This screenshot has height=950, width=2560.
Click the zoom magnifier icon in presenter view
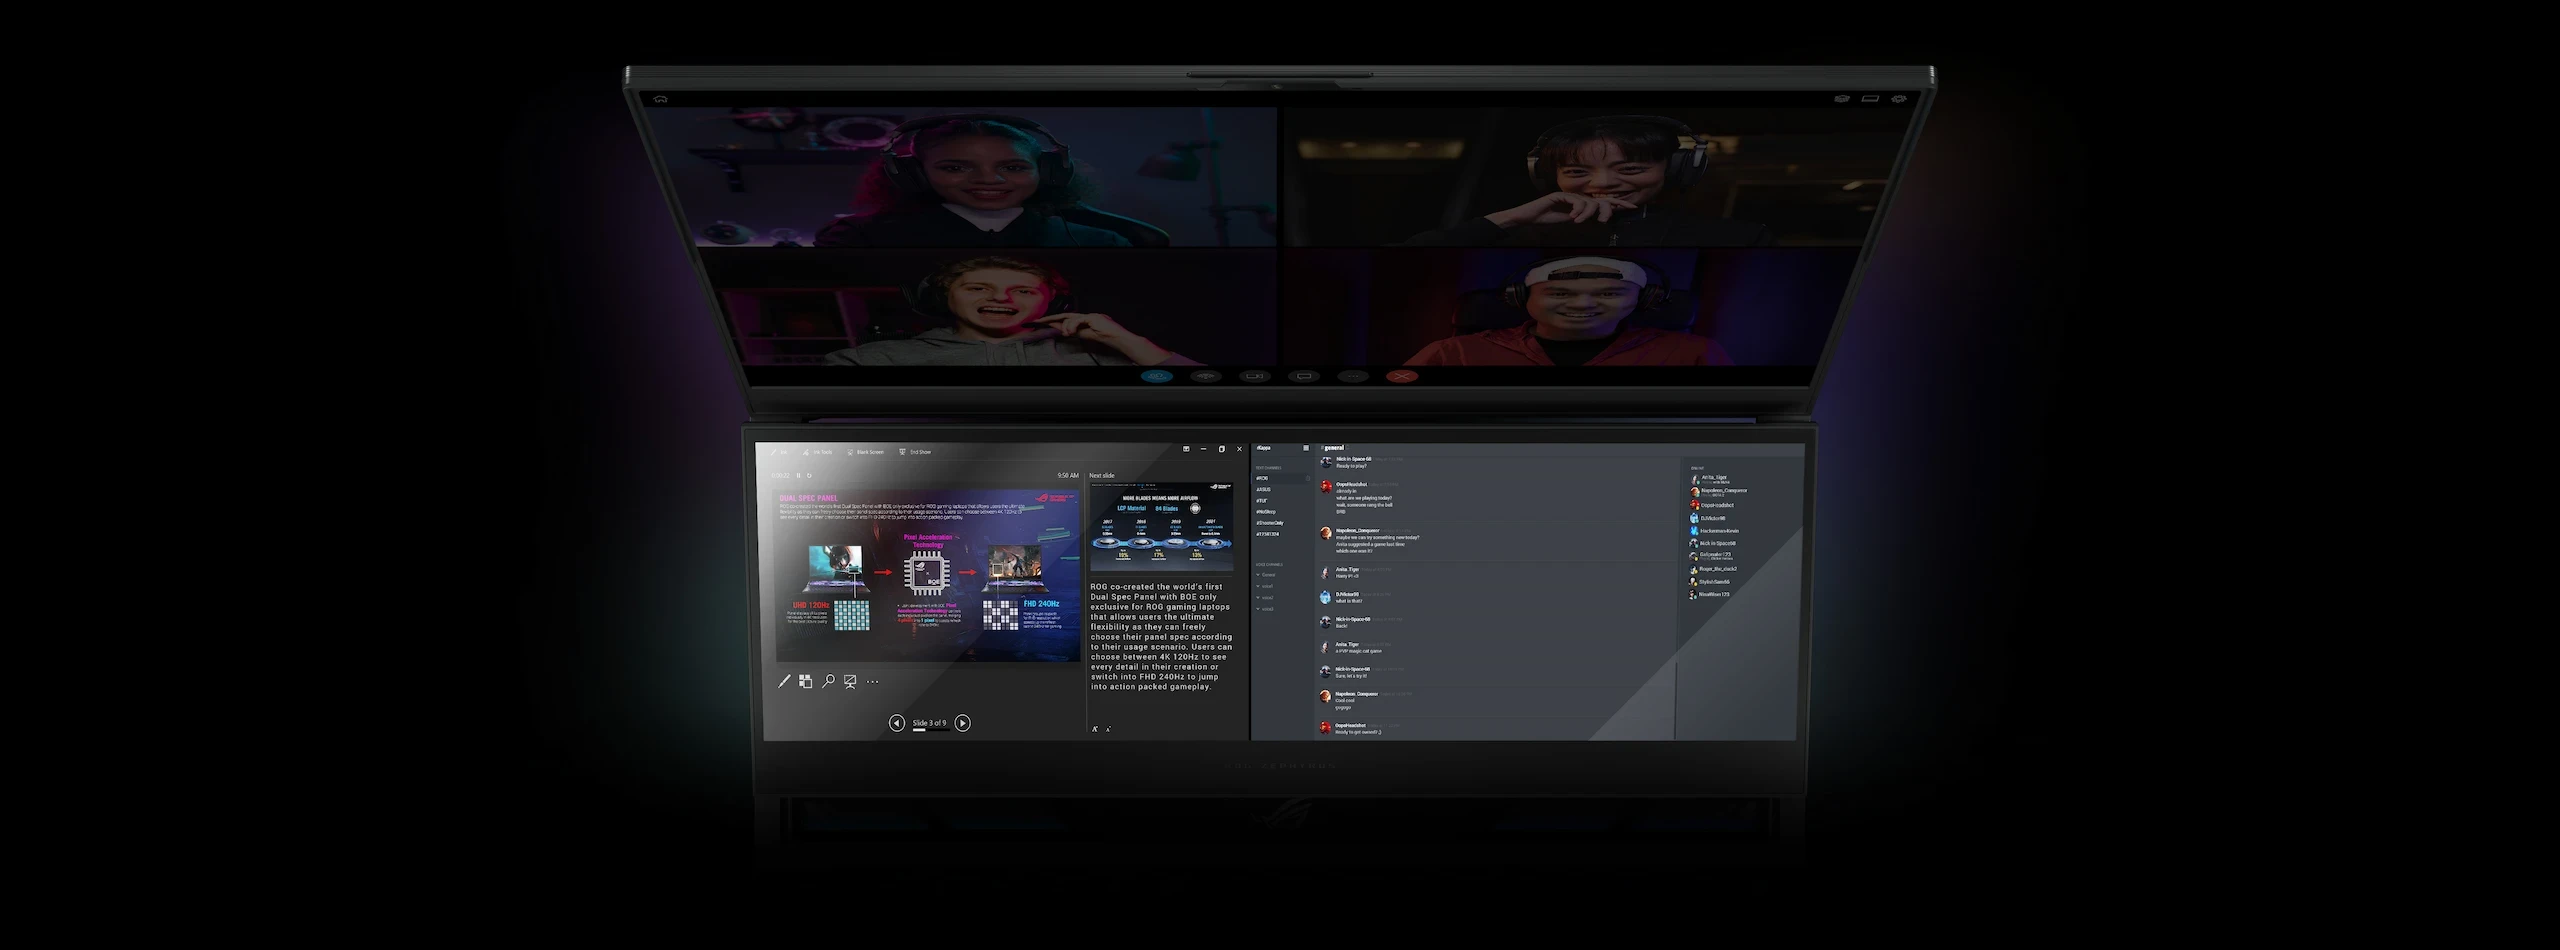click(828, 682)
